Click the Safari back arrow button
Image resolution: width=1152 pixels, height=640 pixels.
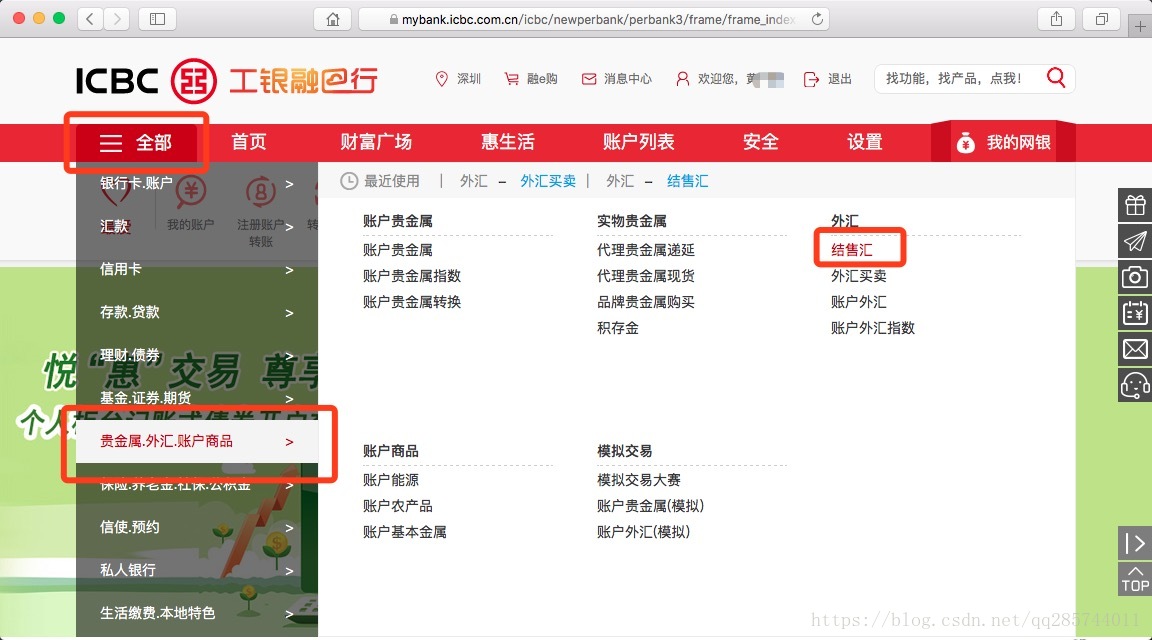click(x=90, y=19)
